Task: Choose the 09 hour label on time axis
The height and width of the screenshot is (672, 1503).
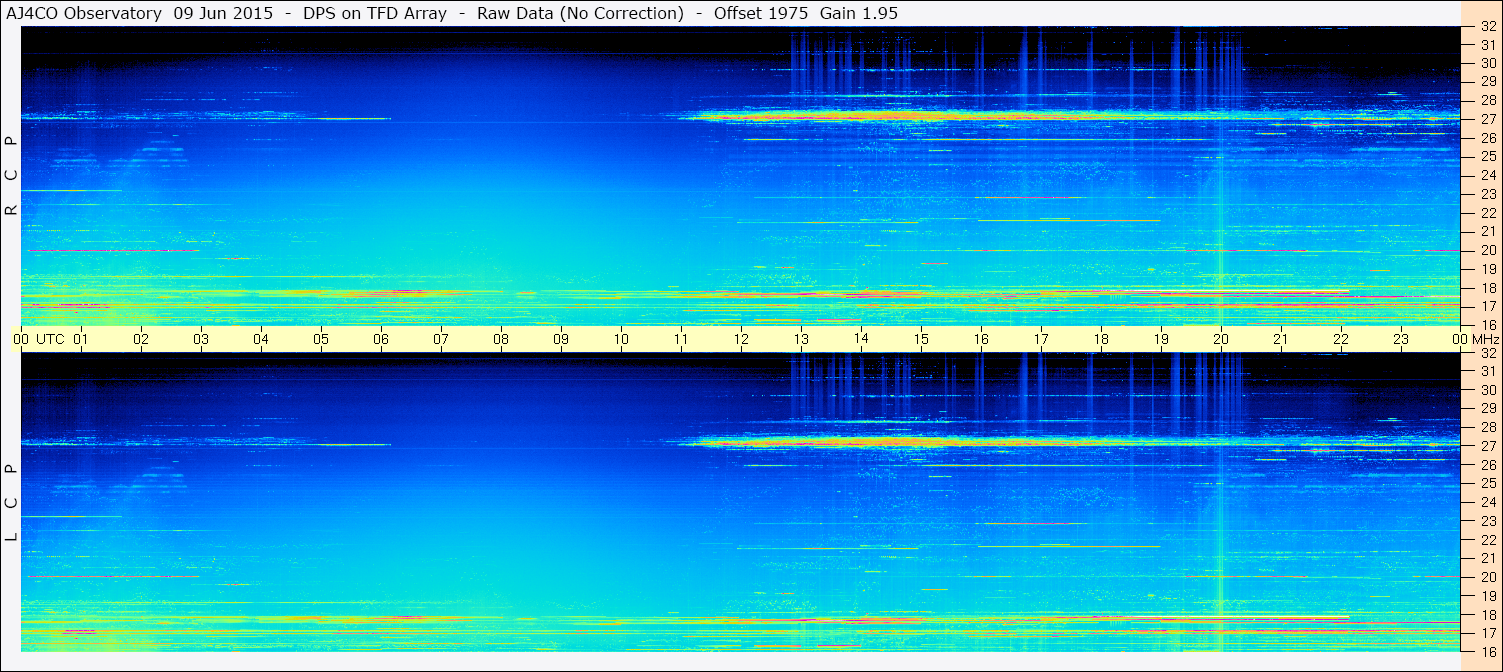Action: point(561,339)
